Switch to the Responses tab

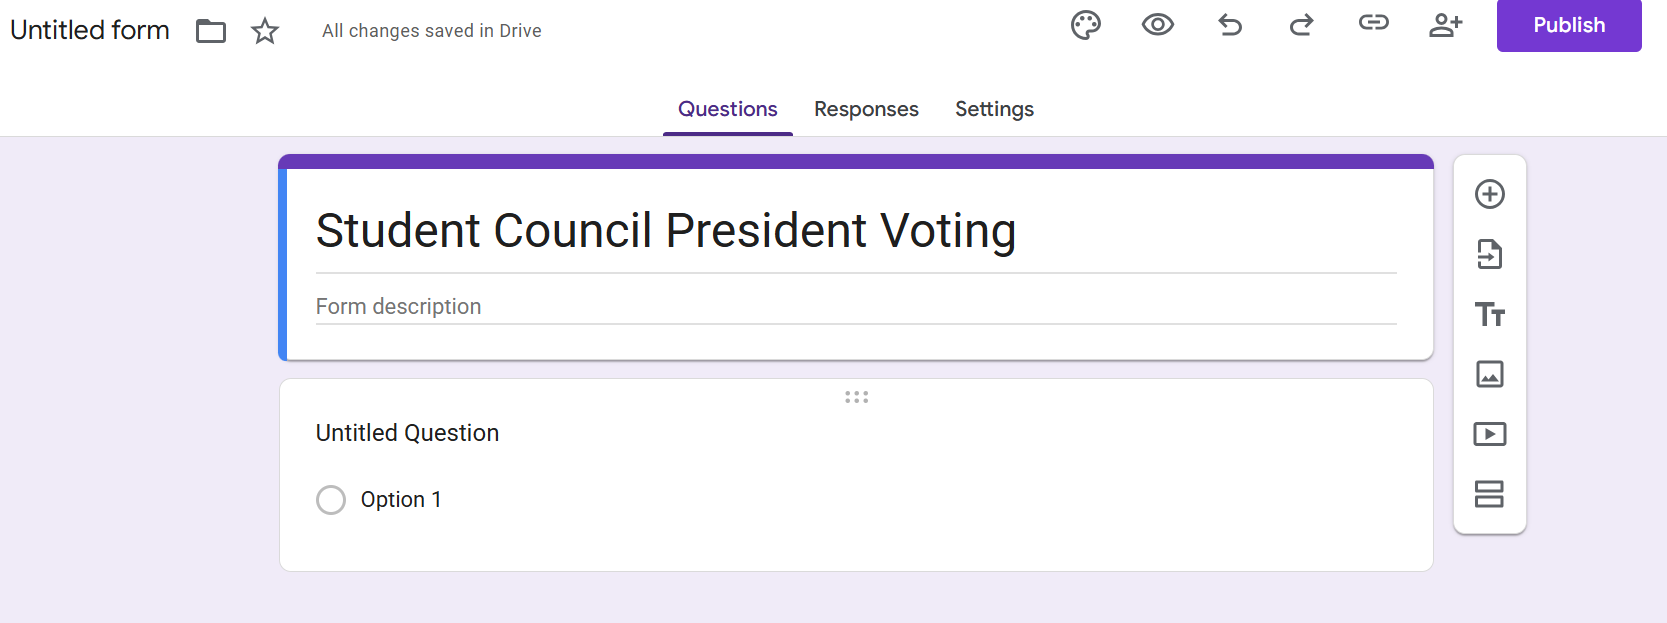(x=866, y=109)
